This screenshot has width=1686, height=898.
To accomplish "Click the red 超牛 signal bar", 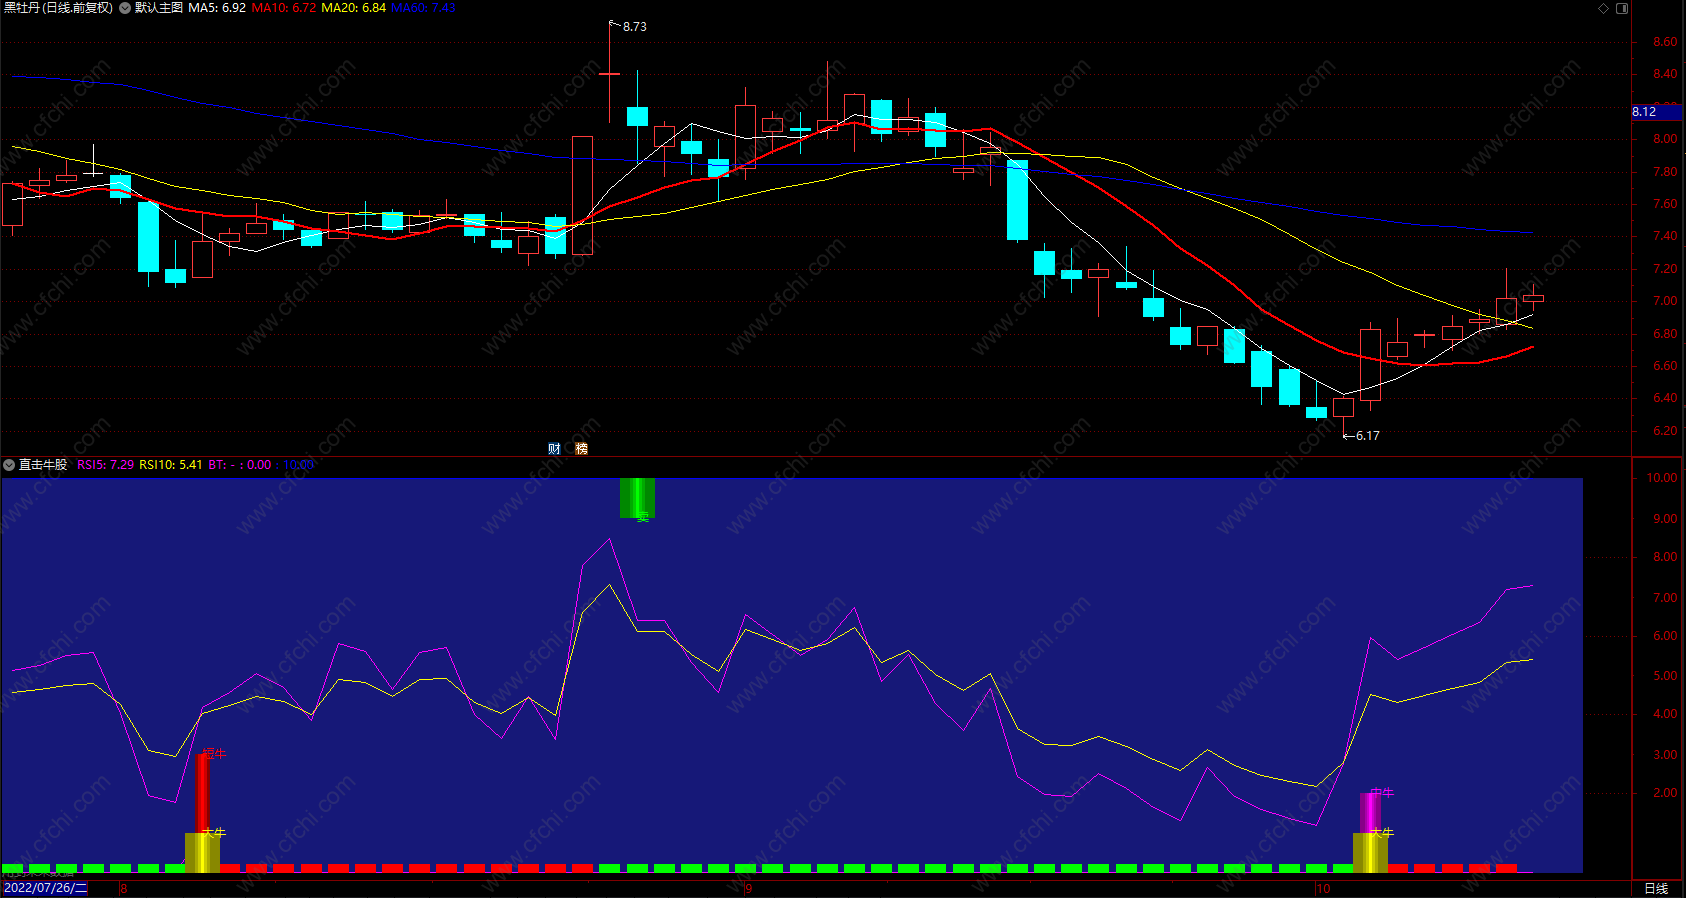I will (x=203, y=793).
